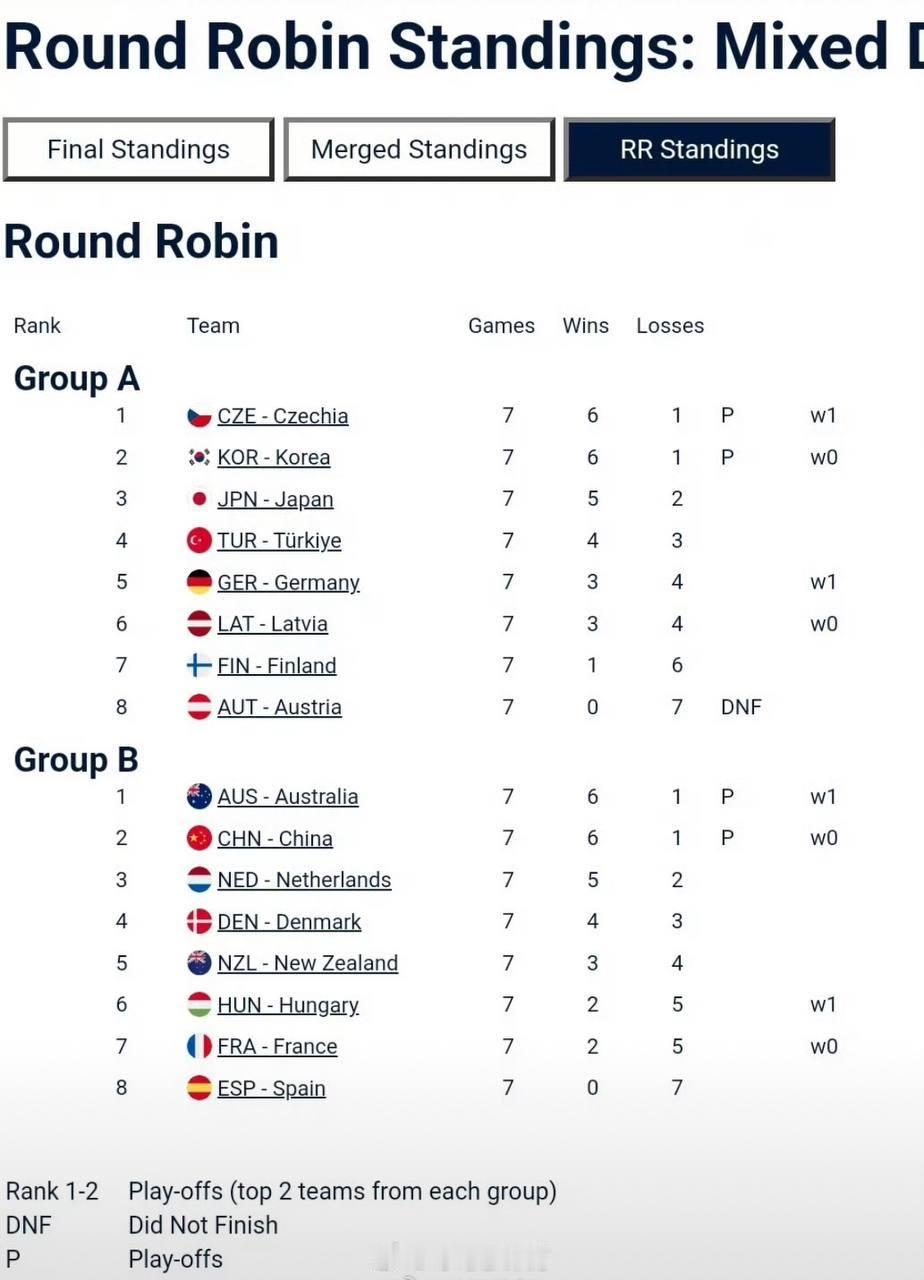Open the Merged Standings tab
Image resolution: width=924 pixels, height=1280 pixels.
(x=419, y=150)
